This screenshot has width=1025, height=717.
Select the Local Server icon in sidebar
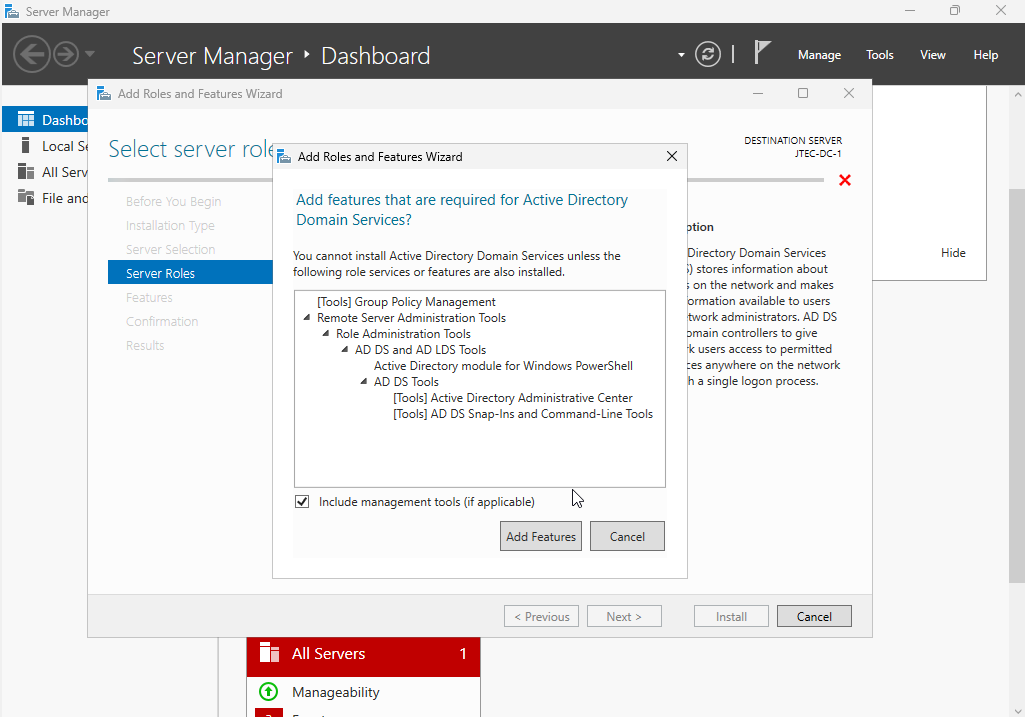[x=25, y=145]
